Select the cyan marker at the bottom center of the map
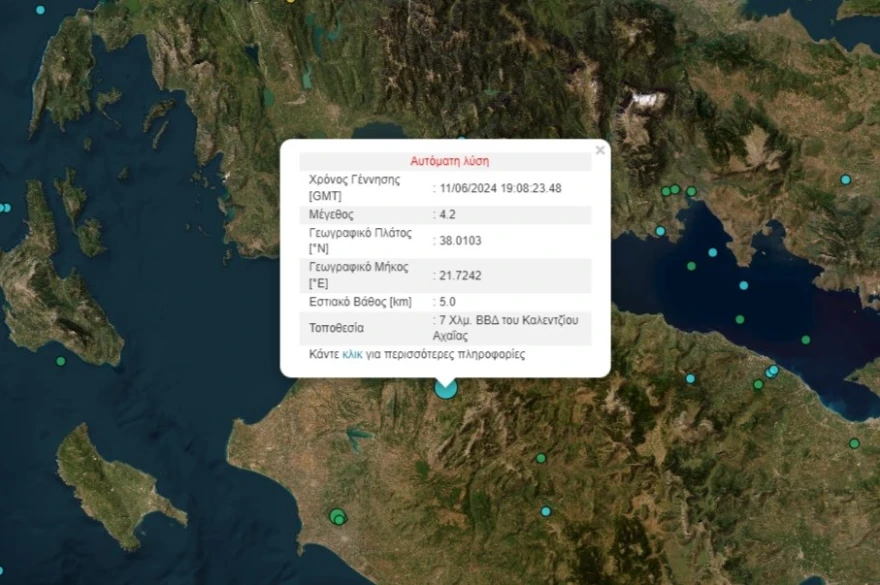The height and width of the screenshot is (585, 880). click(x=546, y=511)
